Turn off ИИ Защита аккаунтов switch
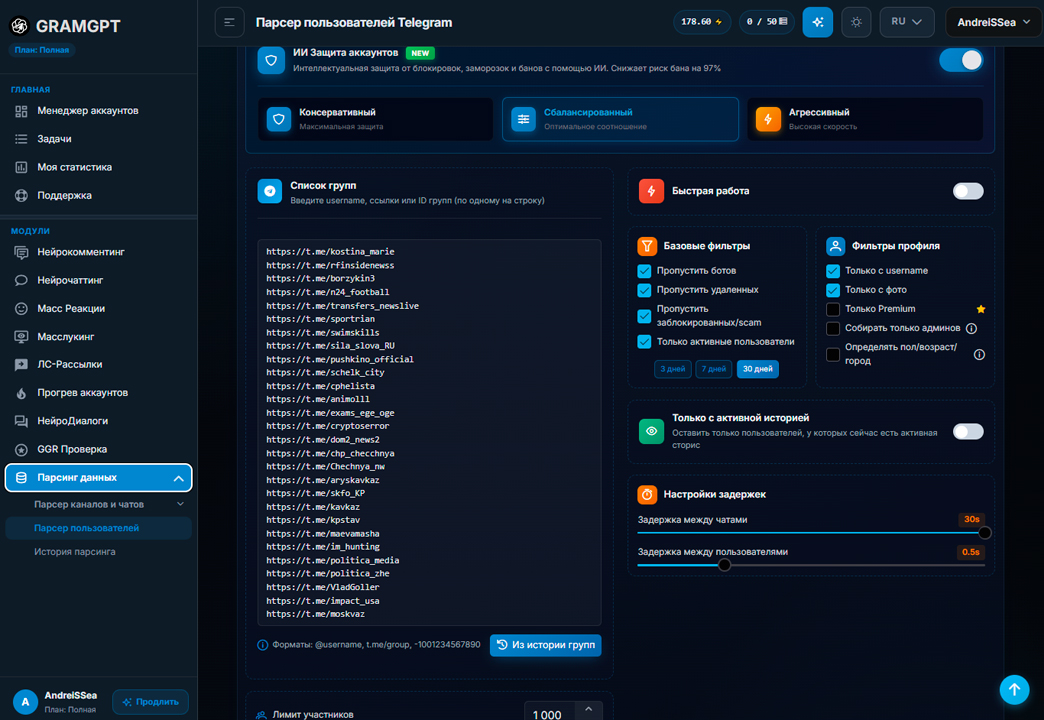Viewport: 1044px width, 720px height. (961, 60)
